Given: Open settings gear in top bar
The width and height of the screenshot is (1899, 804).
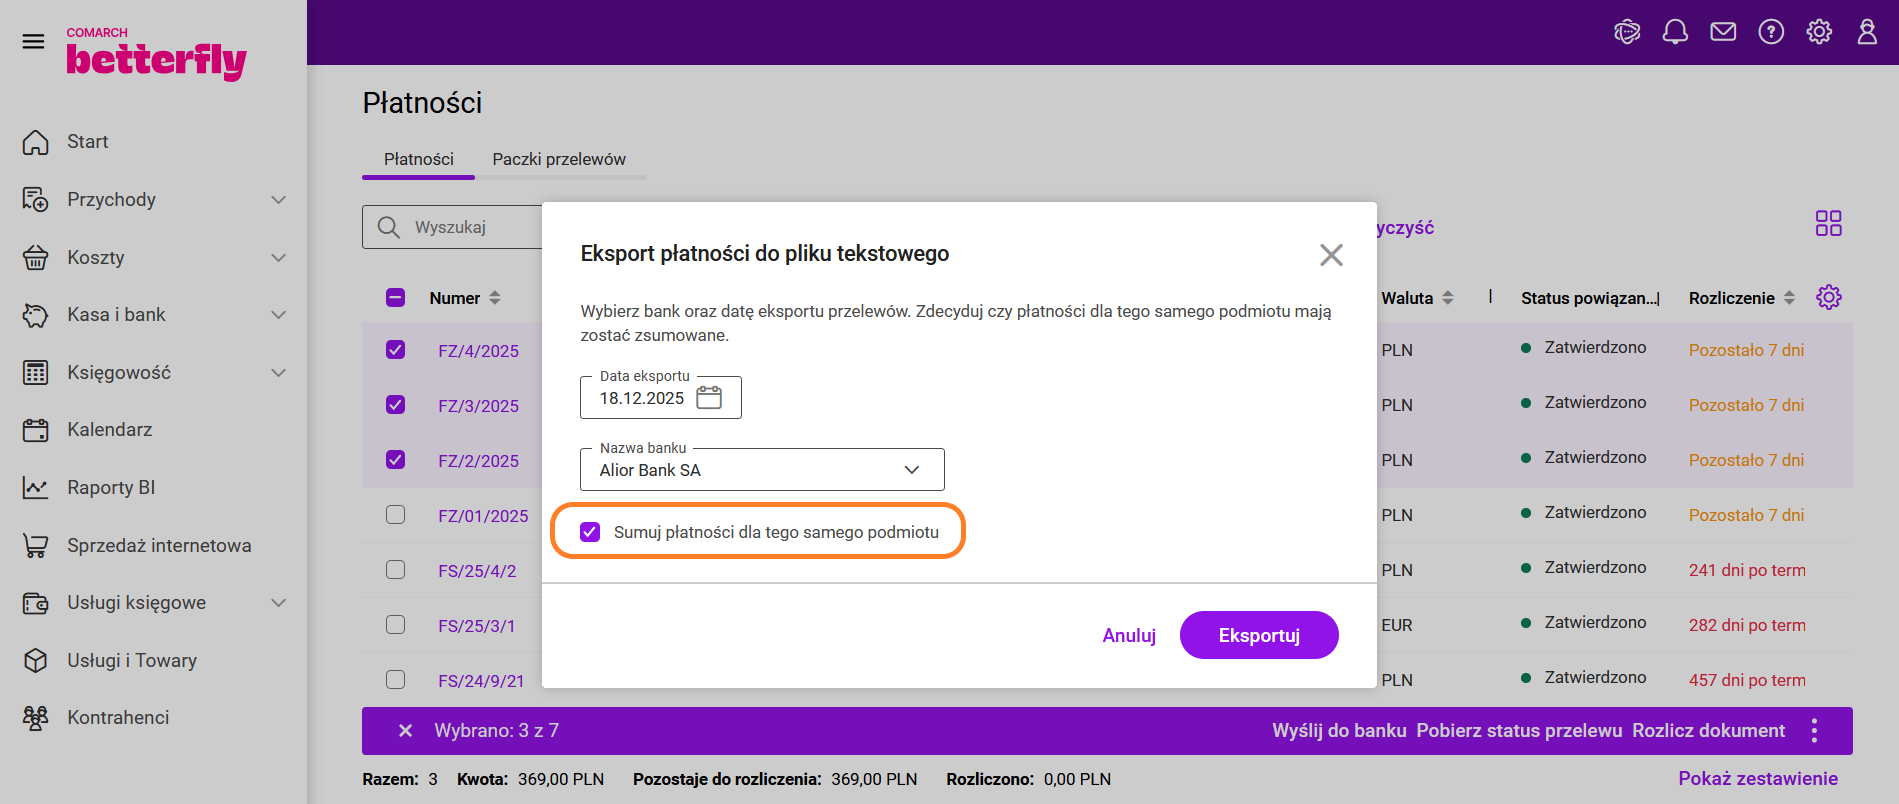Looking at the screenshot, I should pos(1819,32).
